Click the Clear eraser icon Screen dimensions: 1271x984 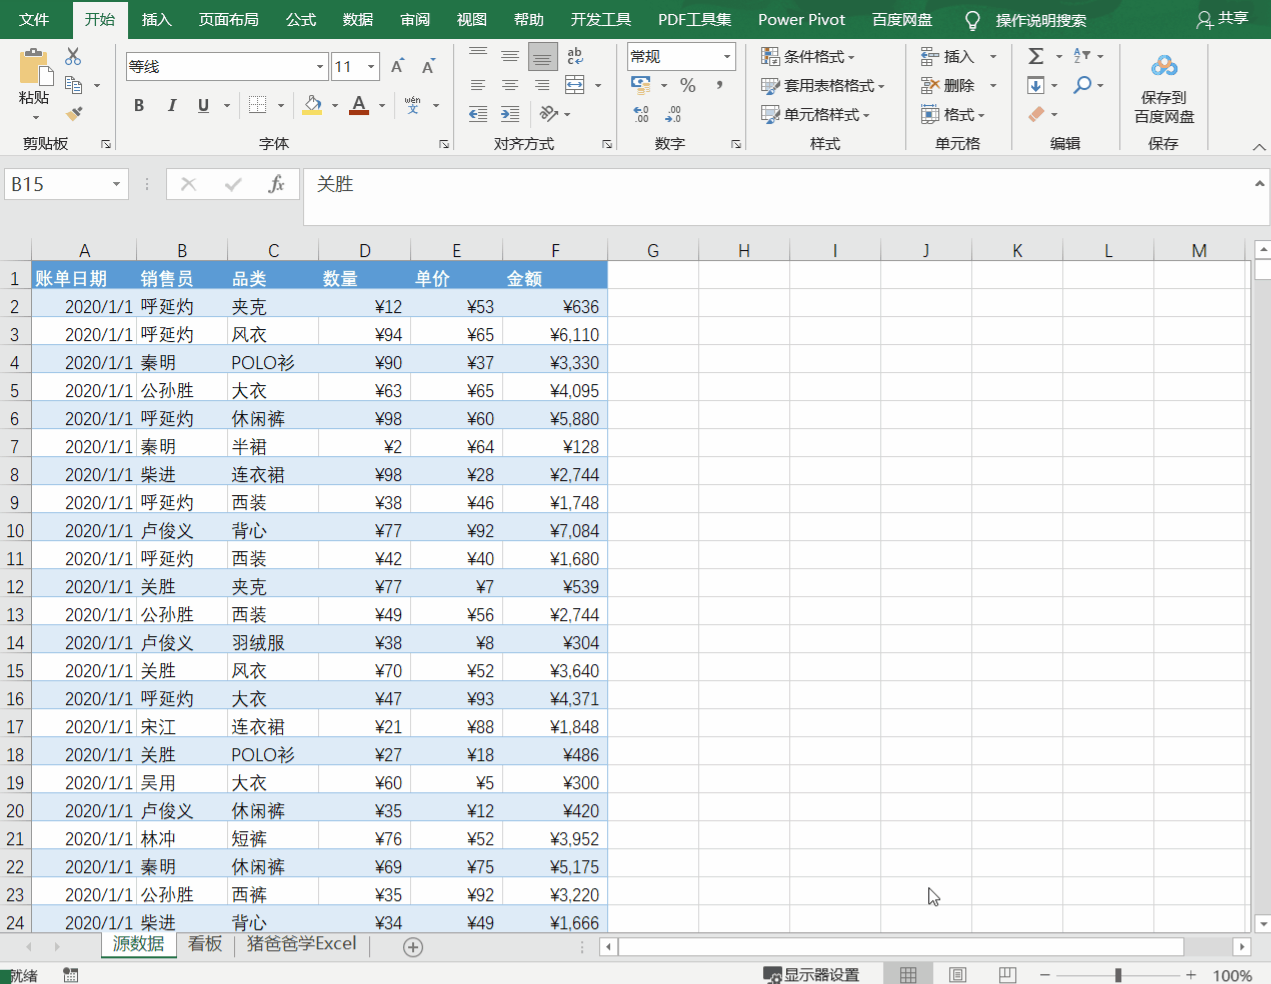(x=1037, y=114)
